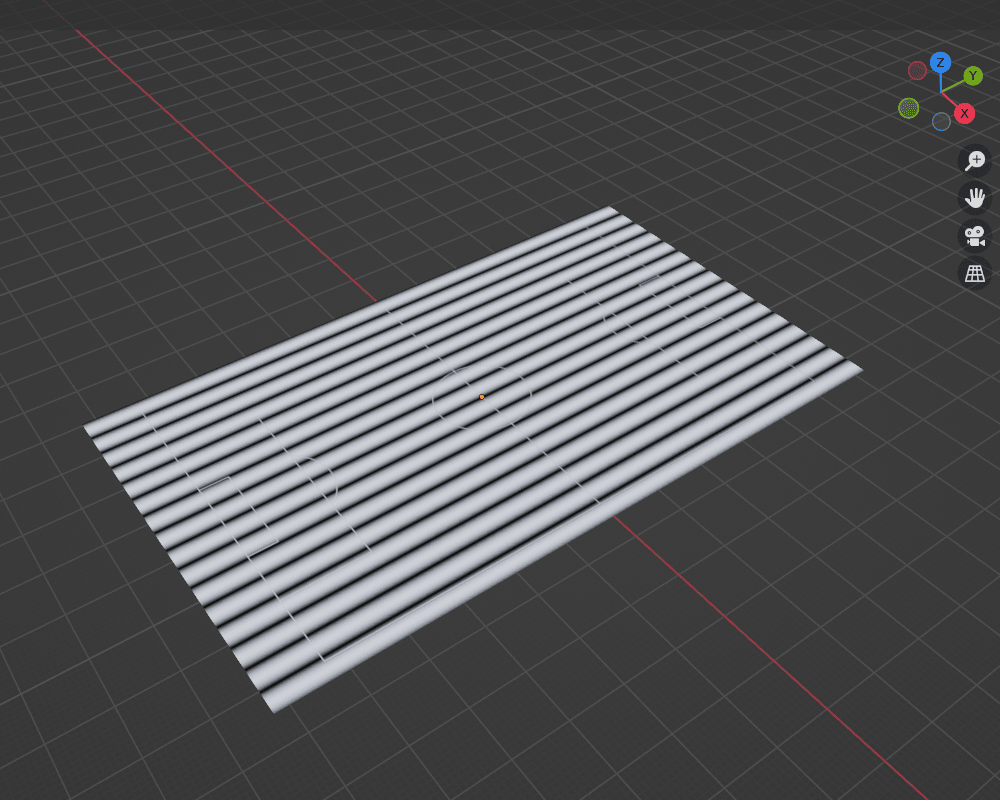This screenshot has width=1000, height=800.
Task: Click the red X axis gizmo handle
Action: [964, 114]
